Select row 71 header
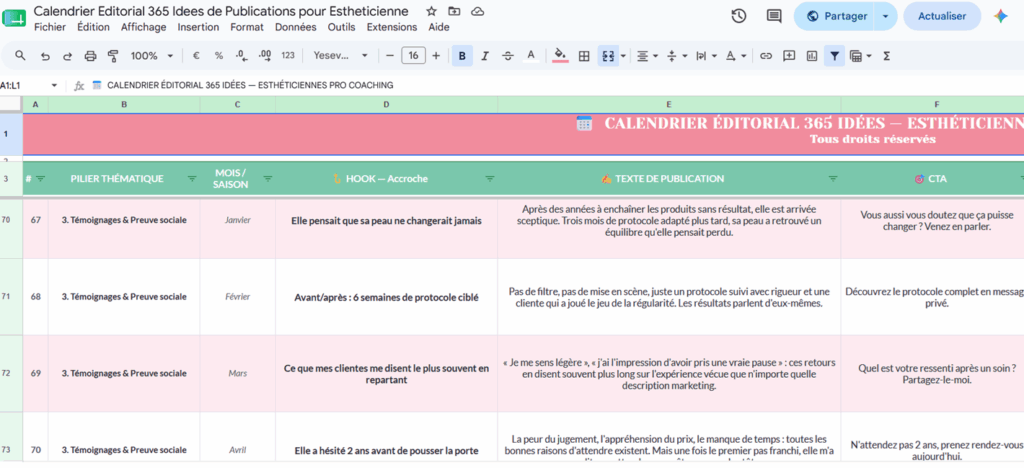This screenshot has width=1024, height=468. [11, 297]
